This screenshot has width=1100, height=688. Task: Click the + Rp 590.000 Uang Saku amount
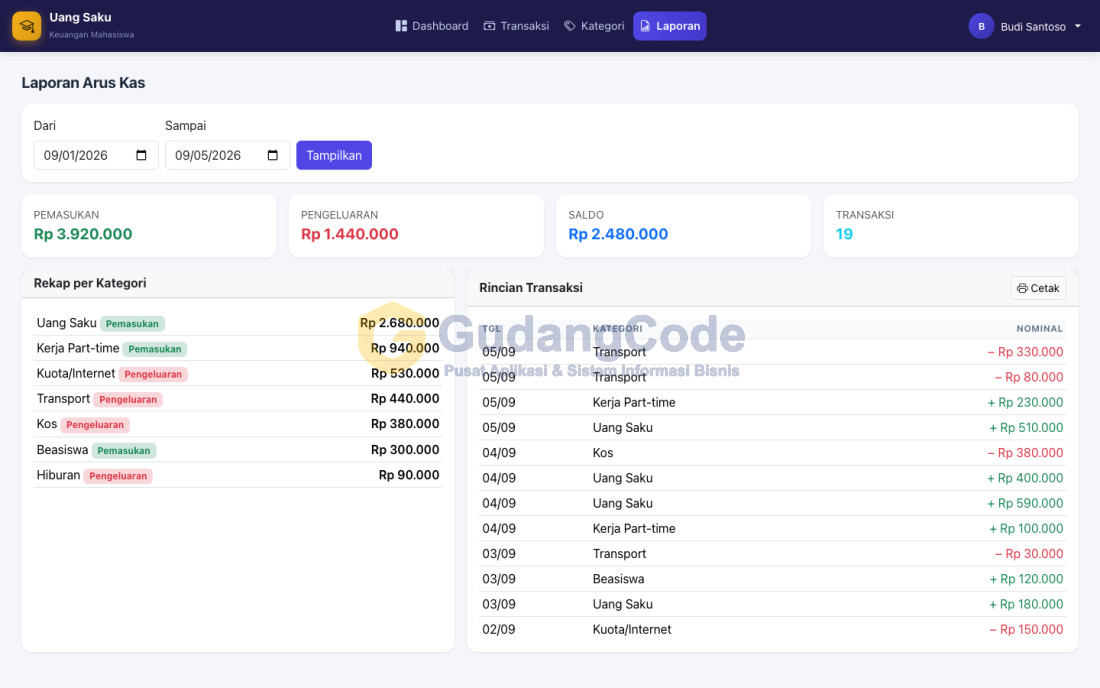1025,504
